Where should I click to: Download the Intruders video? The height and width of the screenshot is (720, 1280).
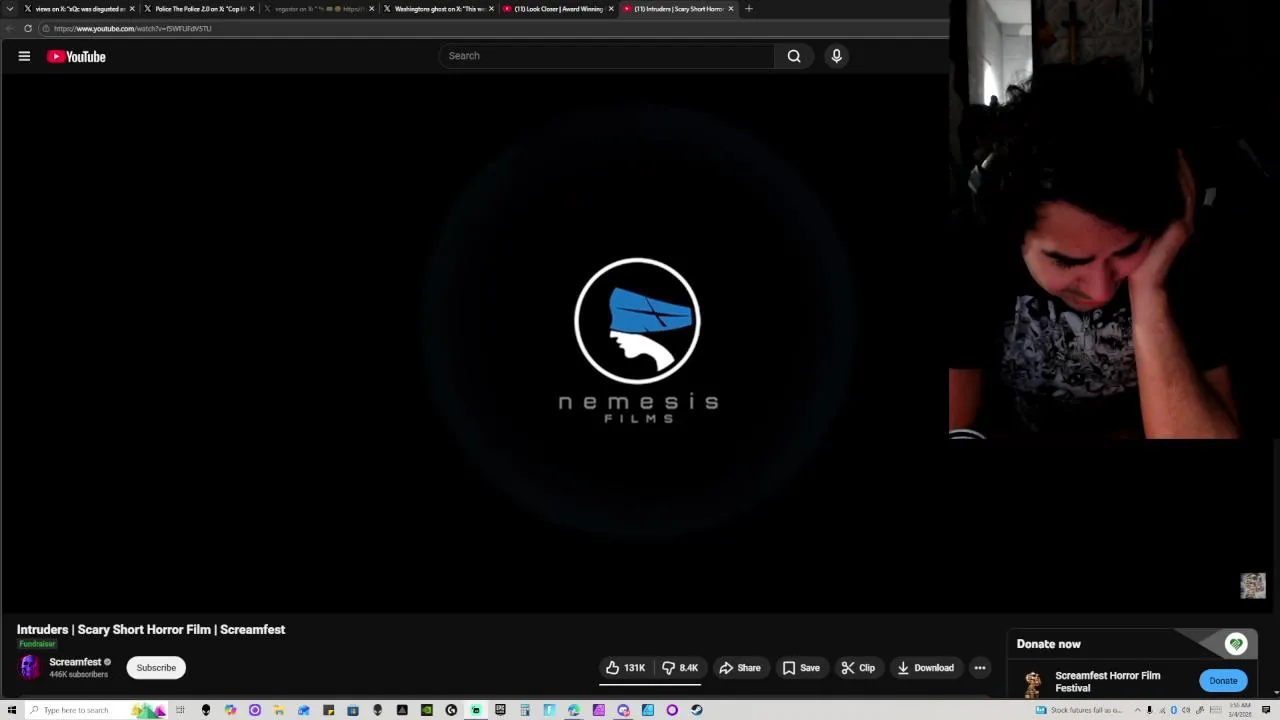(x=926, y=668)
